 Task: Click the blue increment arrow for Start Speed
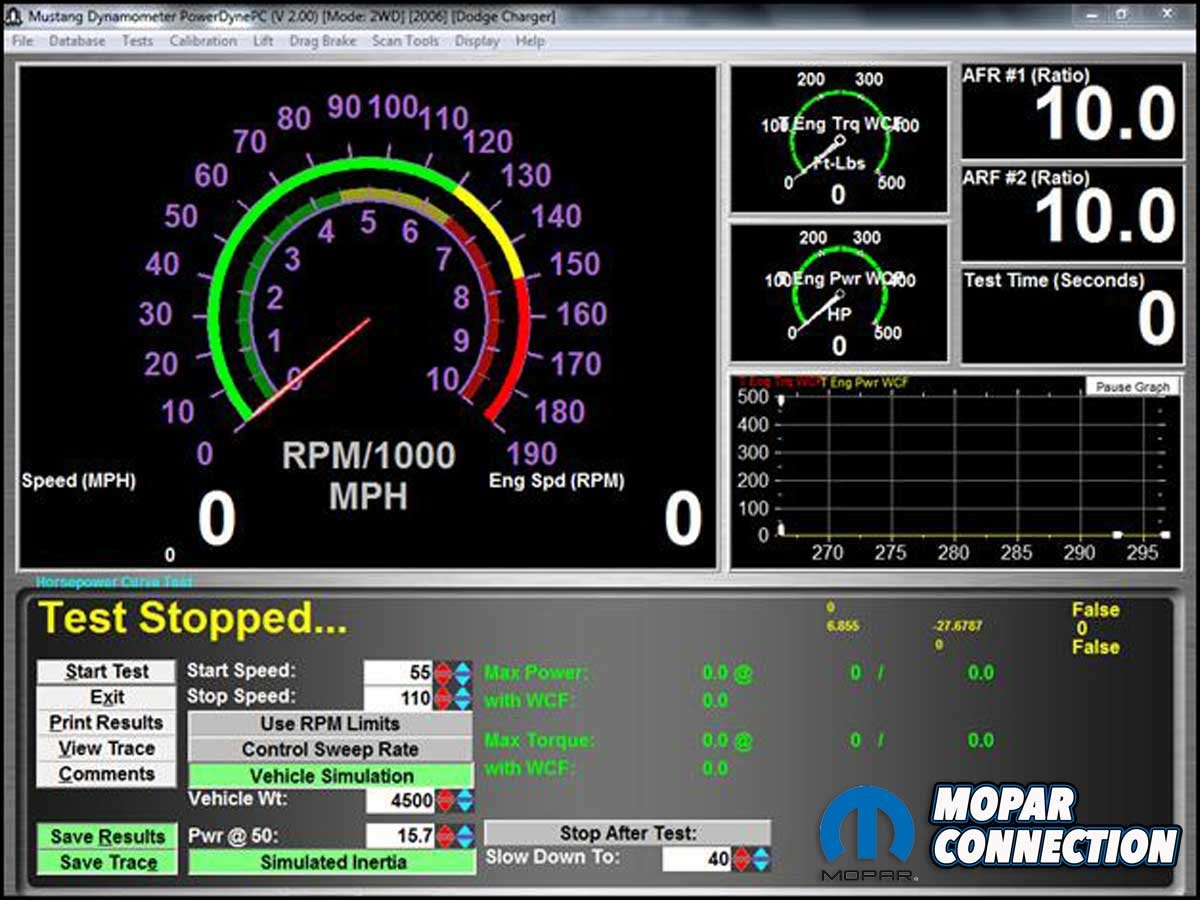point(463,672)
